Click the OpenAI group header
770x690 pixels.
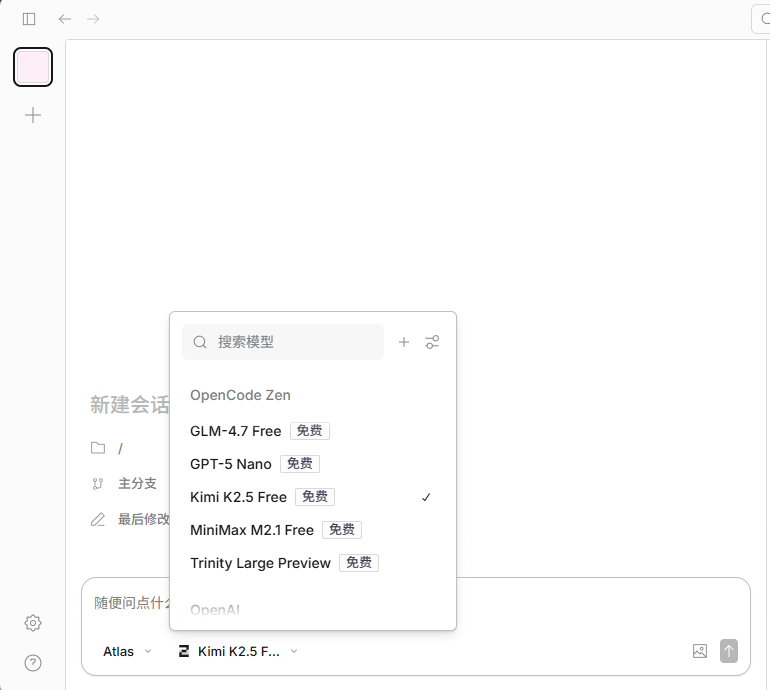coord(215,610)
